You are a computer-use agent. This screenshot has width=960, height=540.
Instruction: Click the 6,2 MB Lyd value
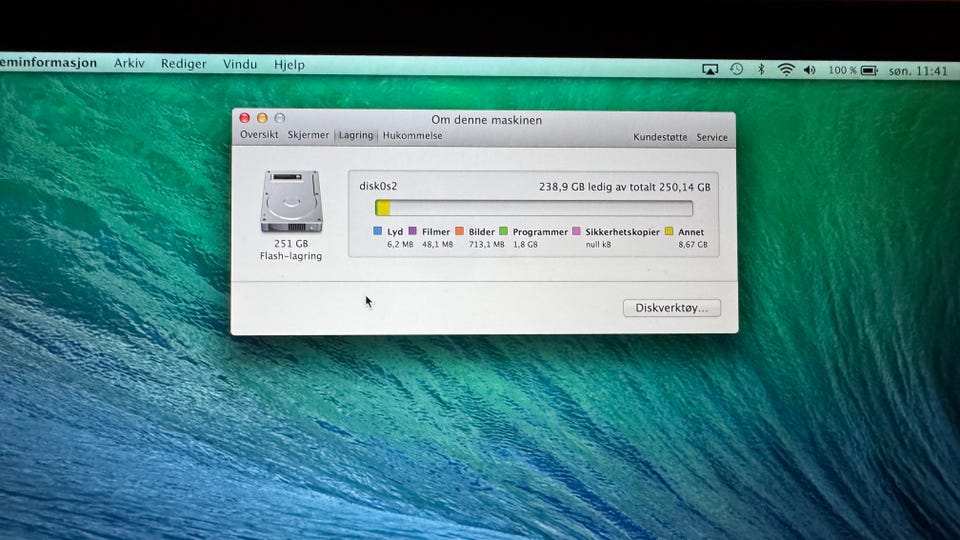pyautogui.click(x=400, y=244)
